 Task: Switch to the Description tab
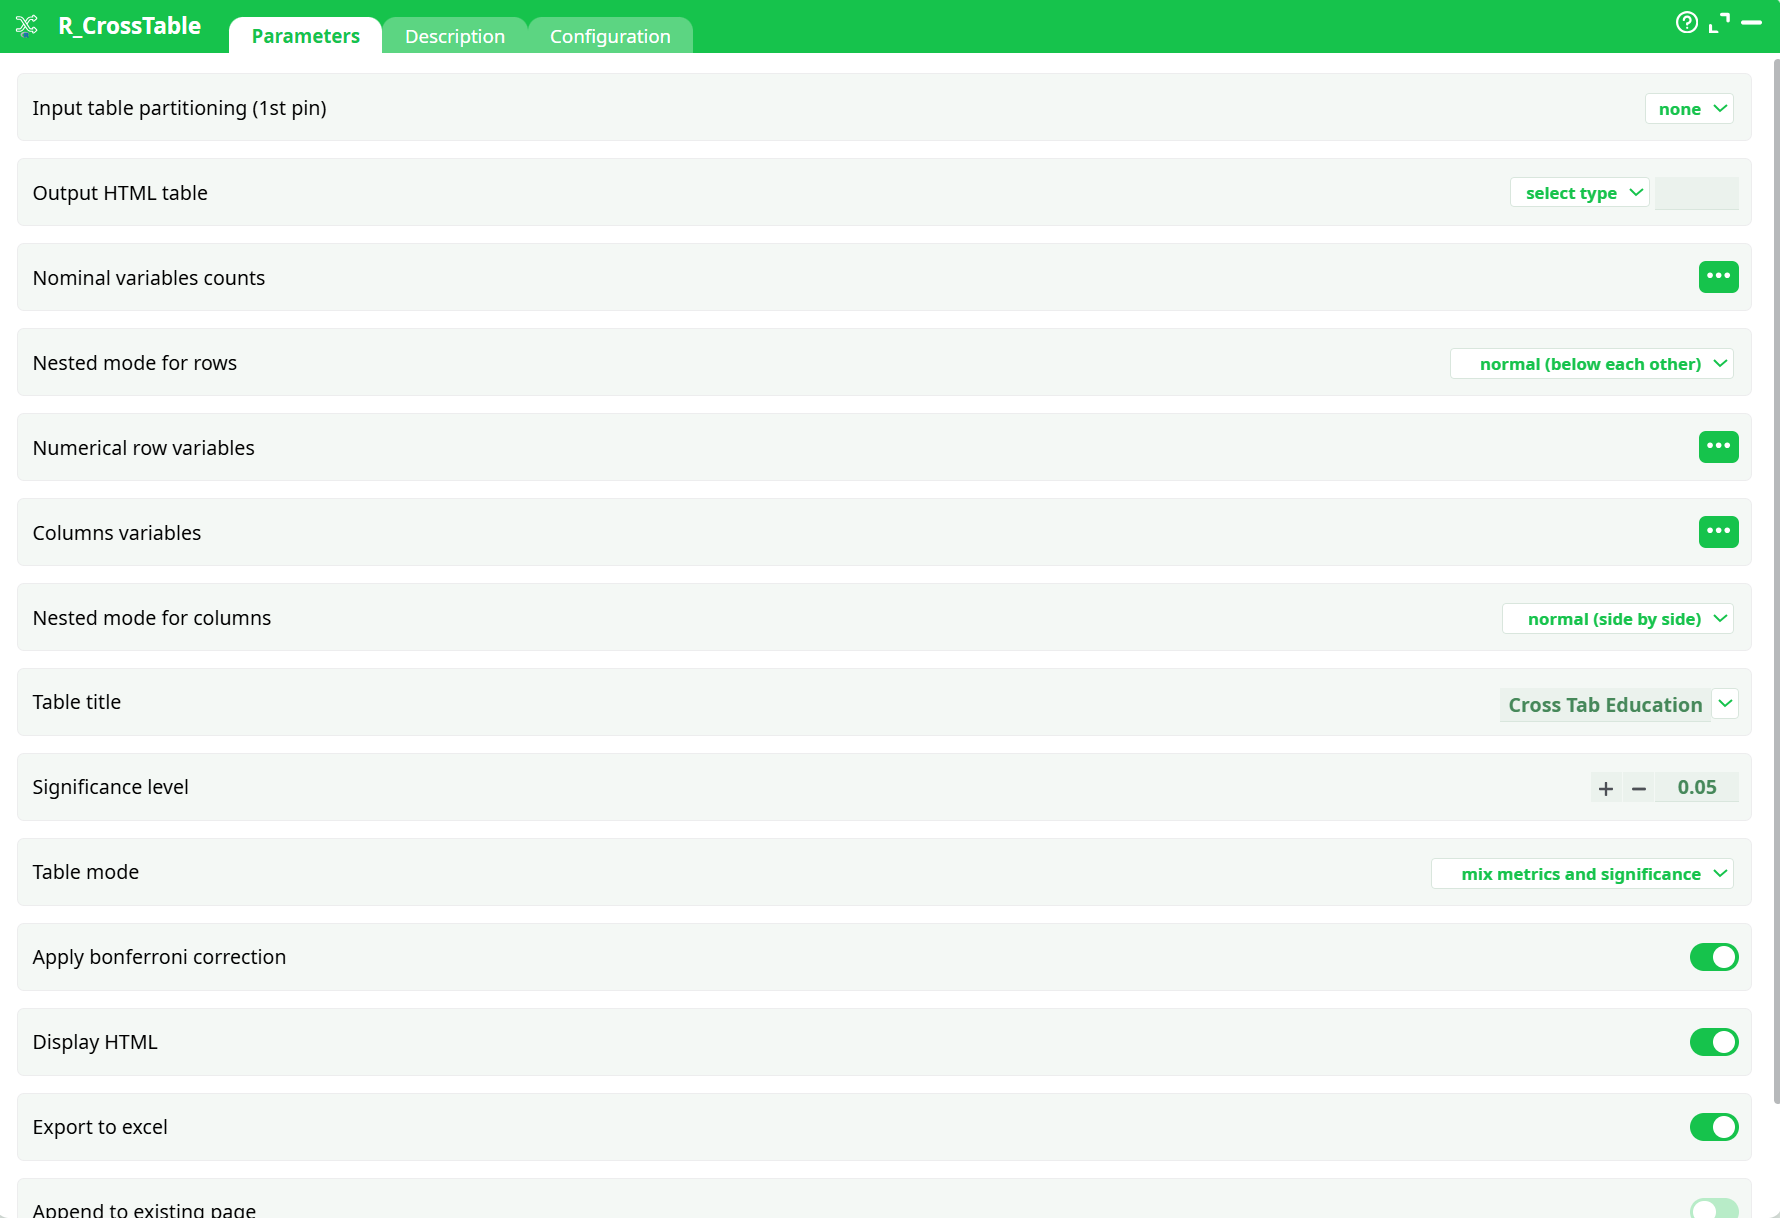click(455, 35)
